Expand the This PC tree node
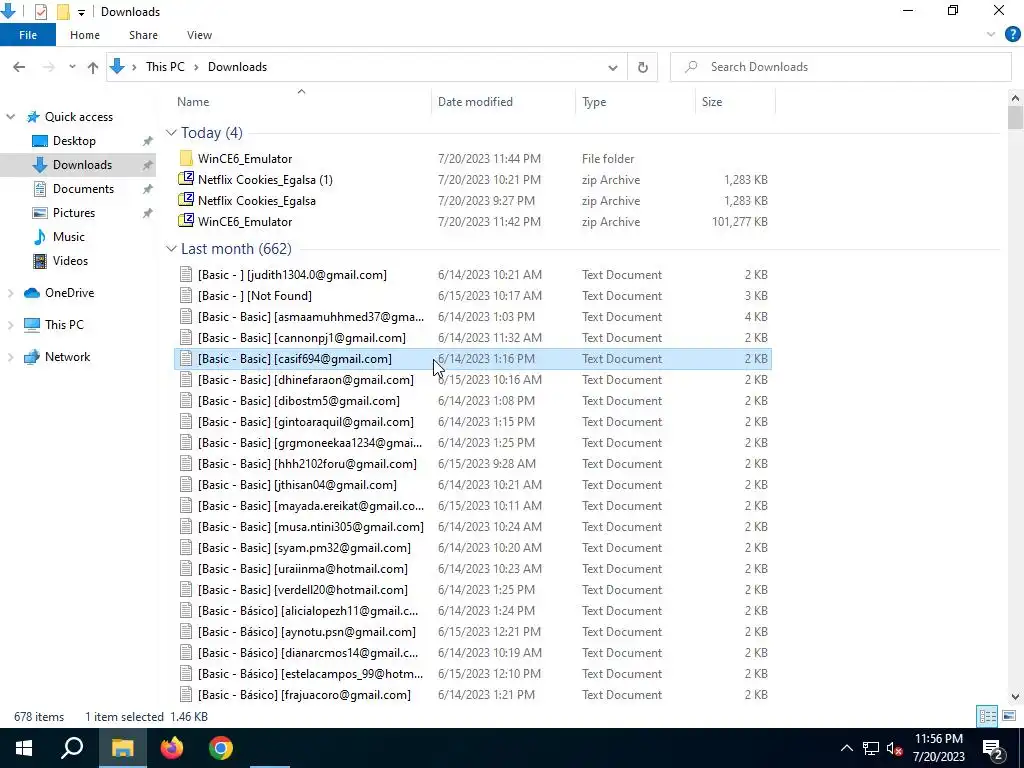 coord(10,325)
